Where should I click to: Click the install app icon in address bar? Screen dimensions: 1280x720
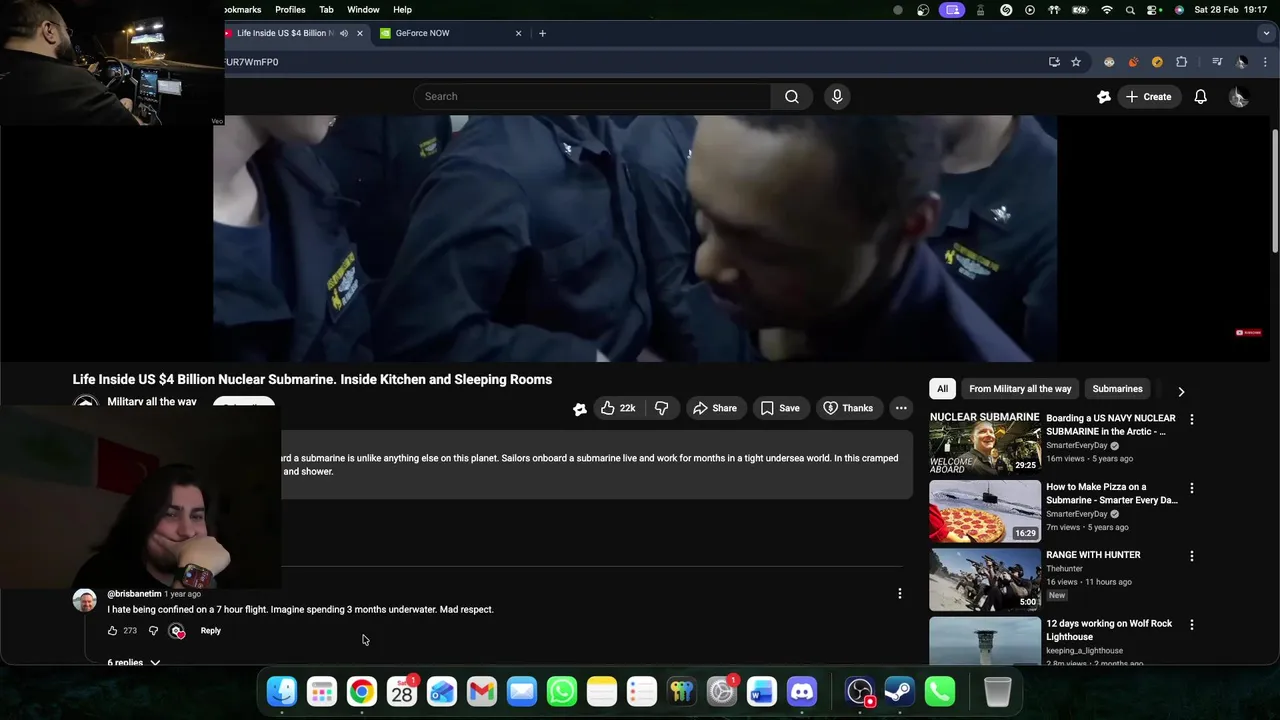(1054, 62)
